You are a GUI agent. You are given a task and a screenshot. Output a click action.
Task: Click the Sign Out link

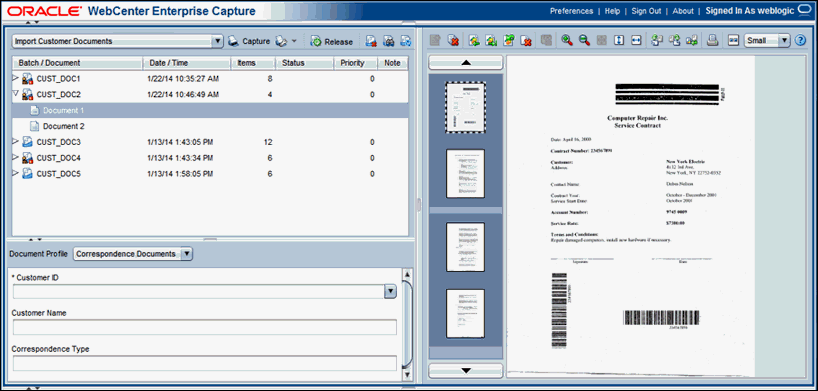point(646,11)
